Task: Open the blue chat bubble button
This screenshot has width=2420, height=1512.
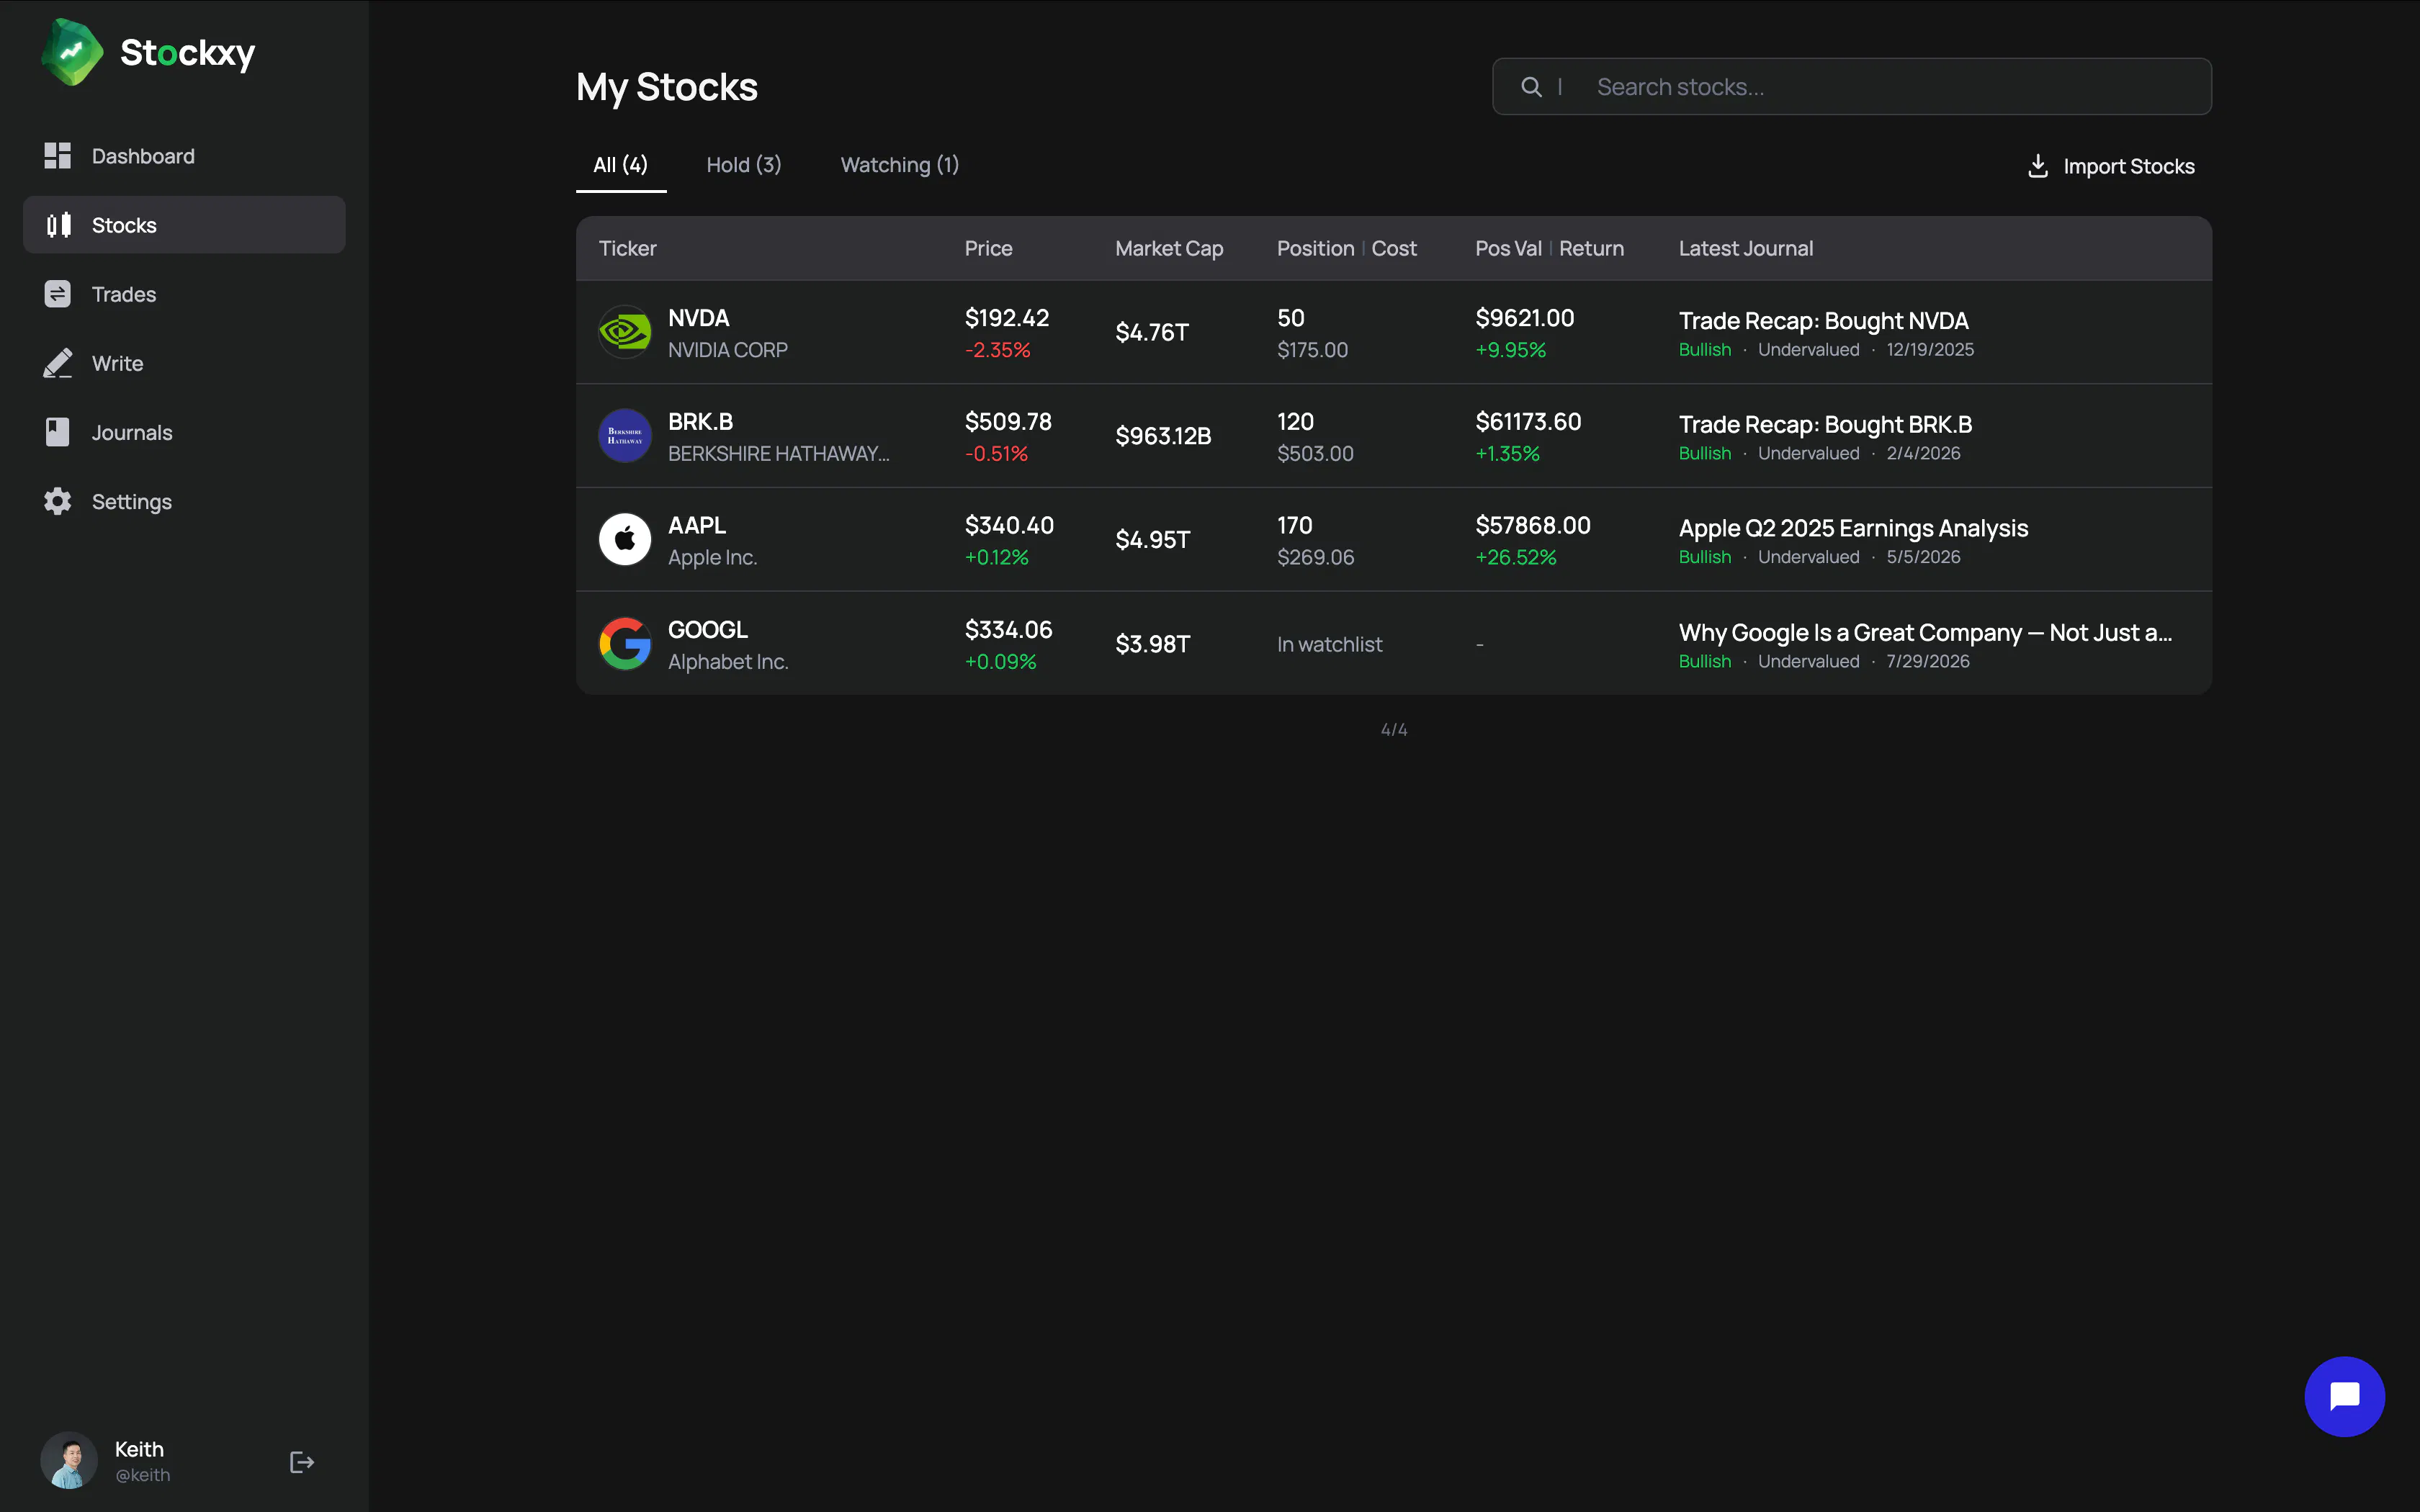Action: (2344, 1396)
